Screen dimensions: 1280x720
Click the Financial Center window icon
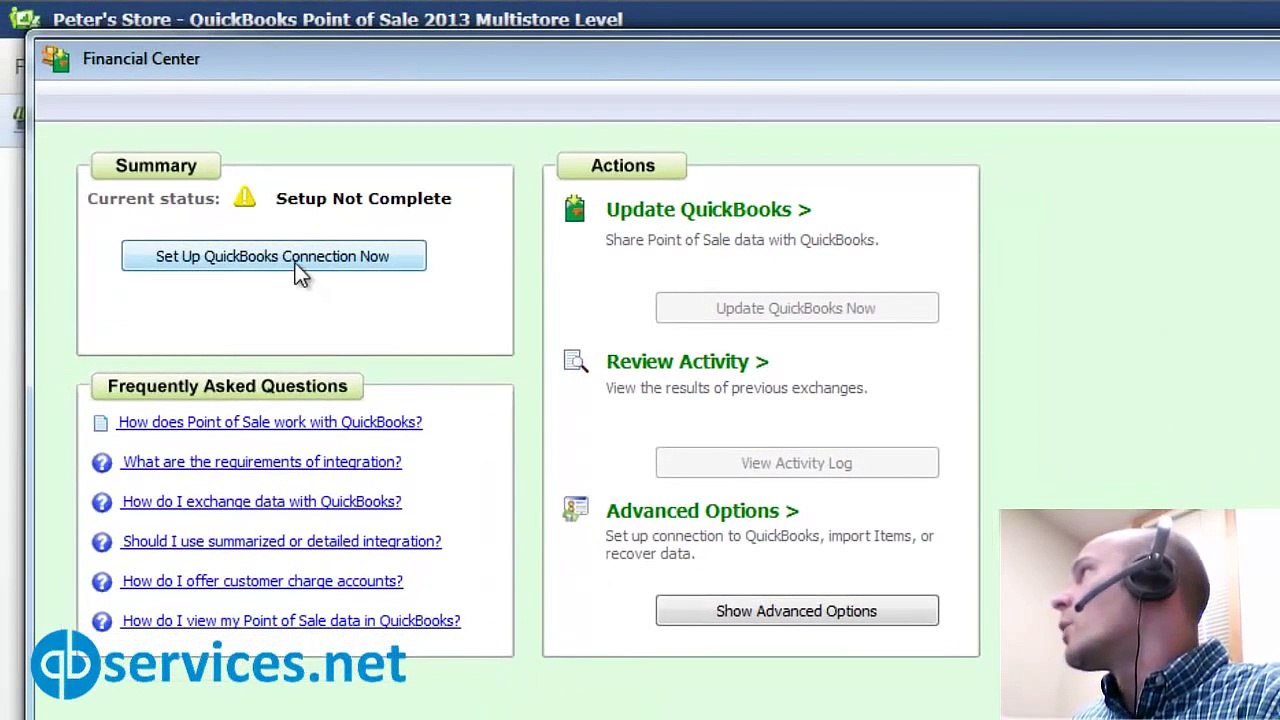click(x=56, y=59)
